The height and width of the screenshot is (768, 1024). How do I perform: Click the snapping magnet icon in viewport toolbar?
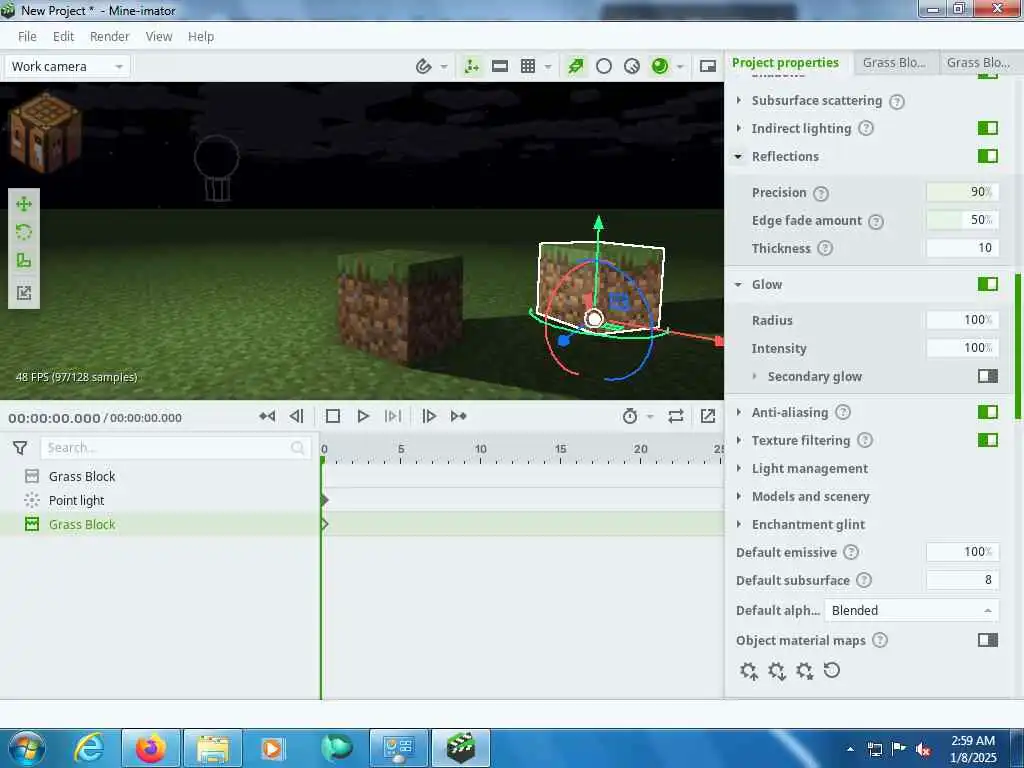pos(423,66)
